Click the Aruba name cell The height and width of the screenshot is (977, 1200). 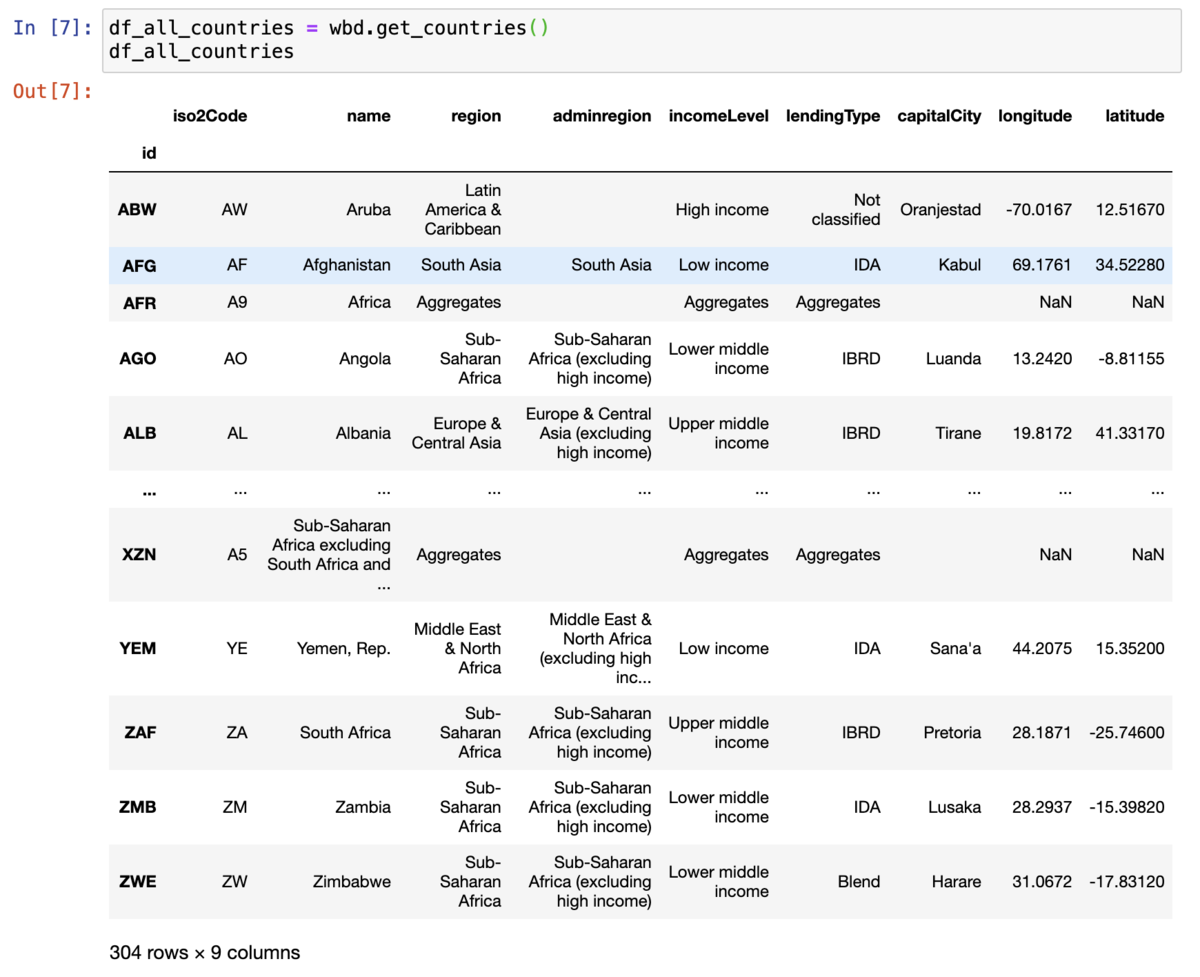369,210
